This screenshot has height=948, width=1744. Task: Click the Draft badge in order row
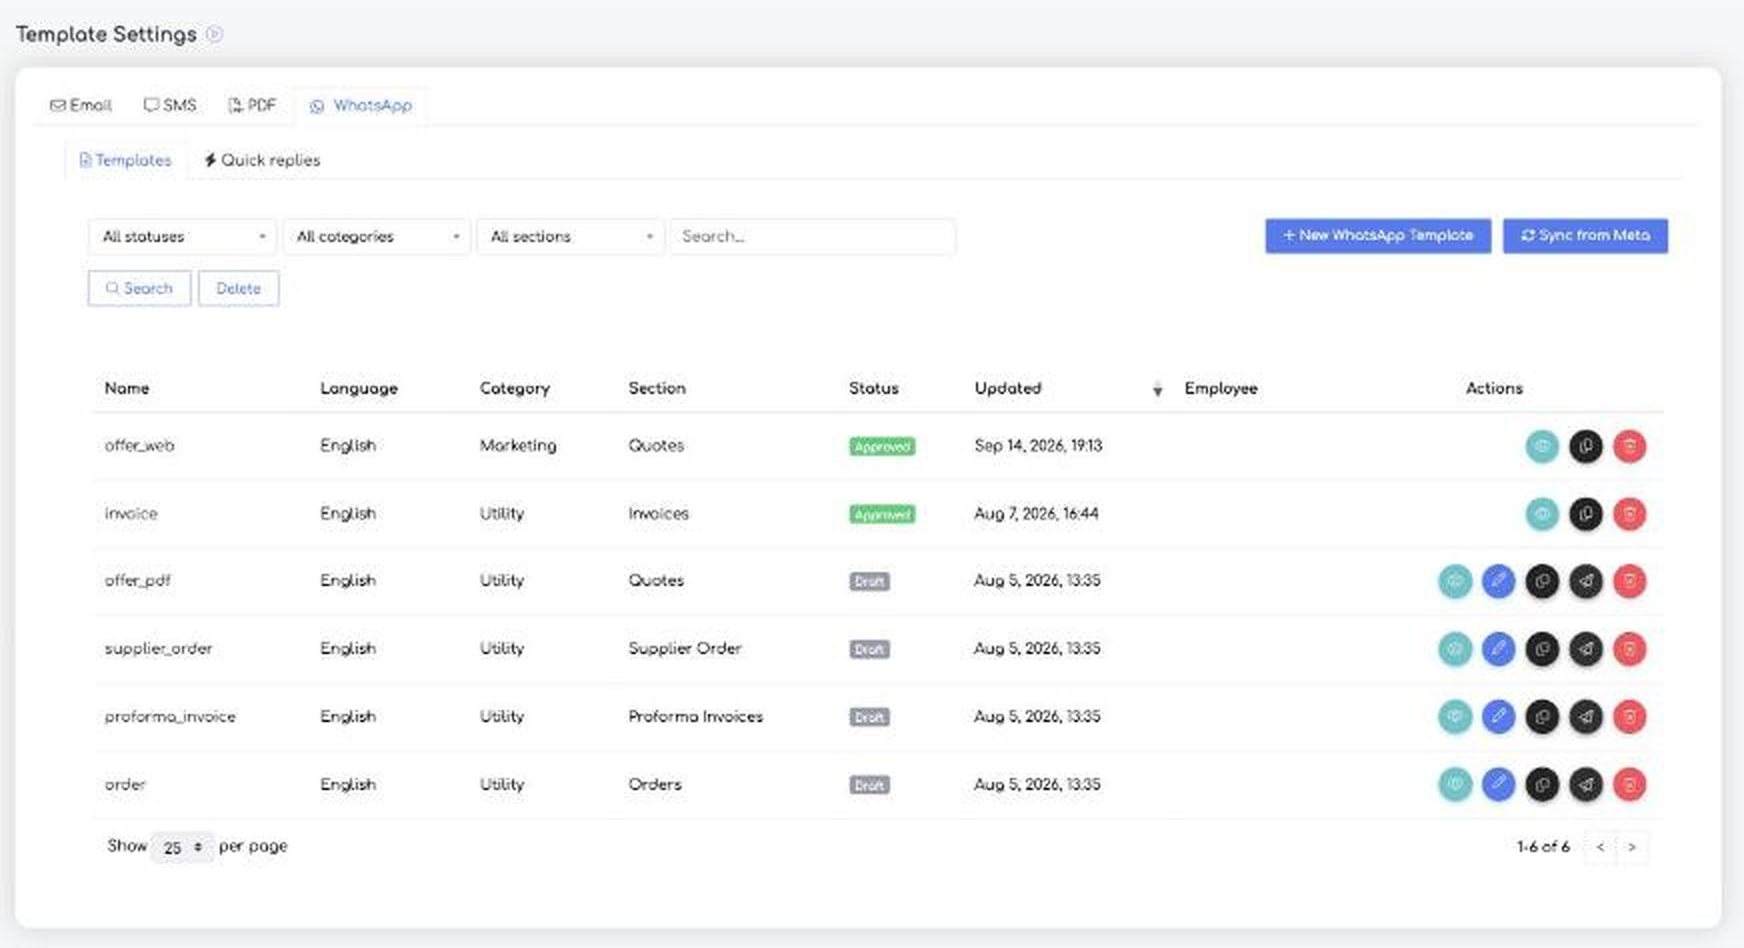pos(869,785)
